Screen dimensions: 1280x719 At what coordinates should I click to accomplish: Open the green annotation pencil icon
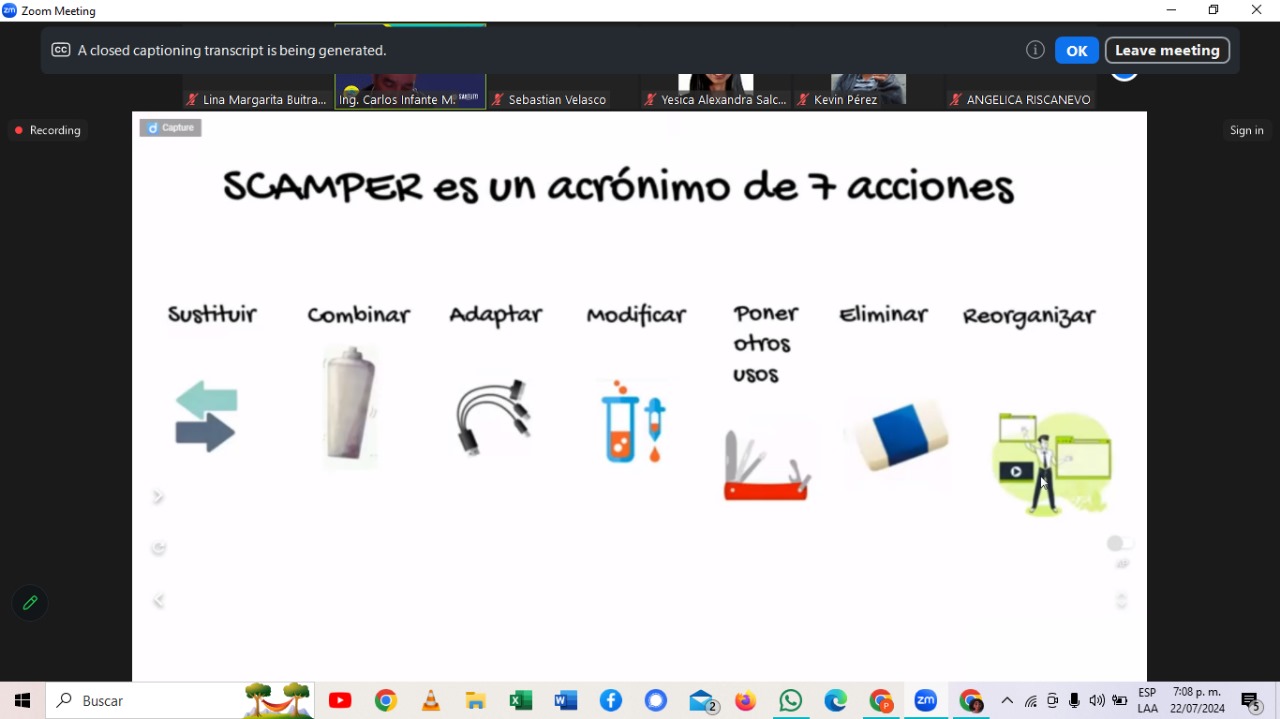30,603
